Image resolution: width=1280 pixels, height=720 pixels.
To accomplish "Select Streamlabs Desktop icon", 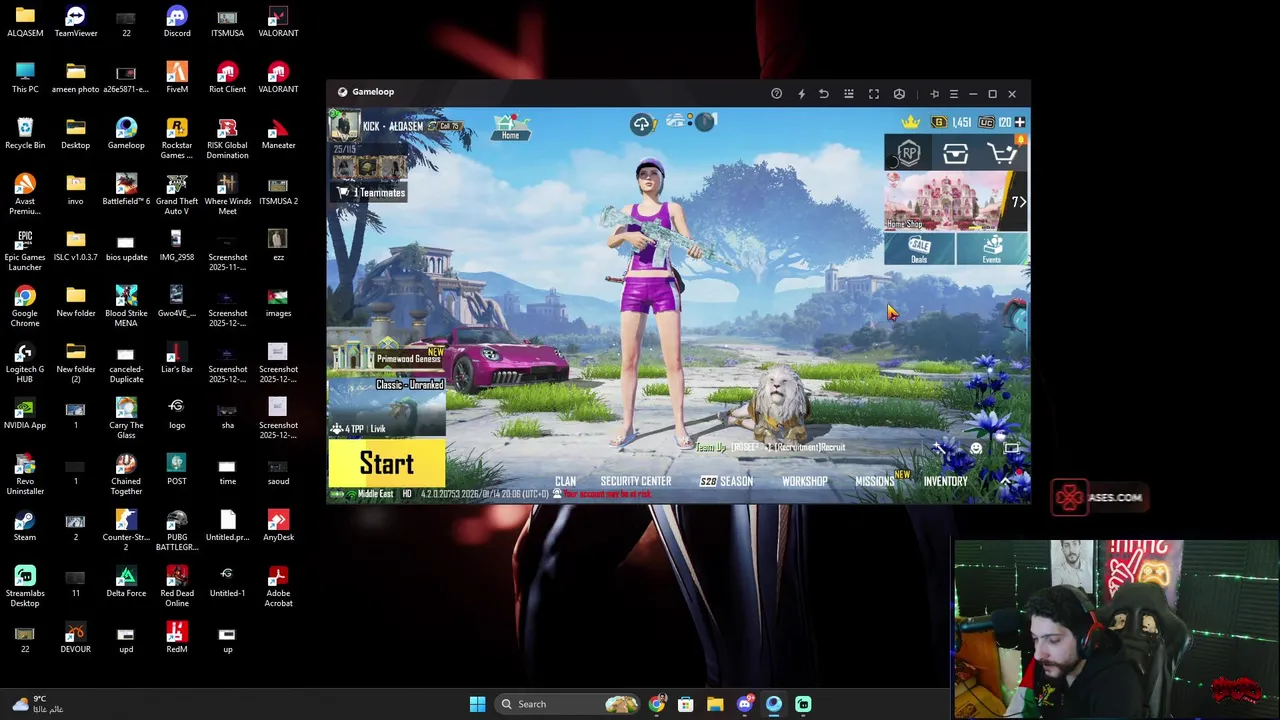I will (x=25, y=587).
